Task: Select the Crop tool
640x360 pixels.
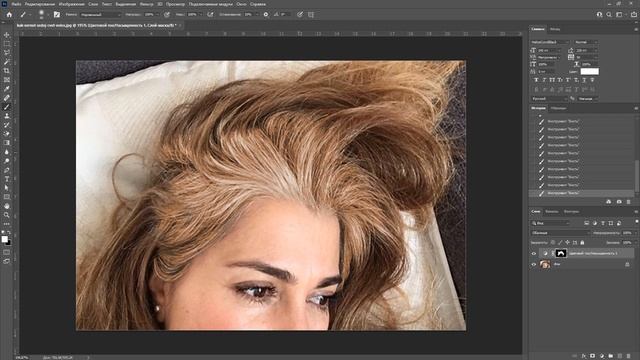Action: (x=7, y=71)
